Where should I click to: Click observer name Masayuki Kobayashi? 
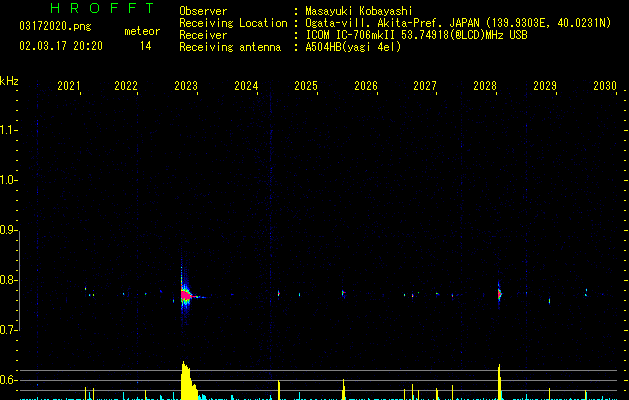pyautogui.click(x=359, y=11)
